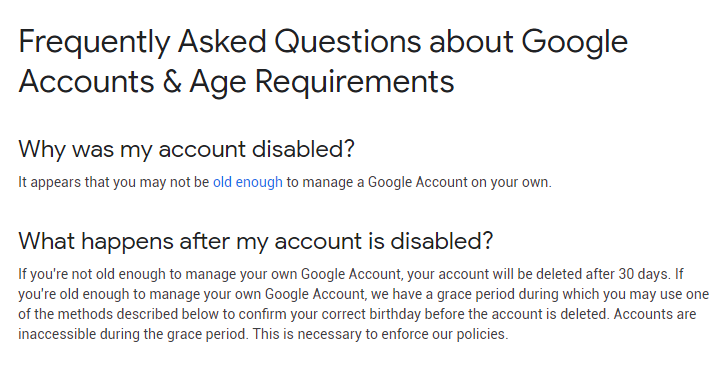This screenshot has height=368, width=721.
Task: Click the "What happens after my account is disabled?" heading
Action: pos(255,242)
